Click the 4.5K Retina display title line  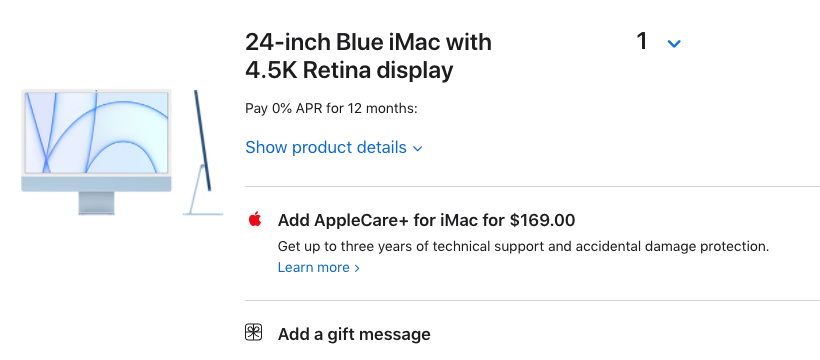coord(349,70)
